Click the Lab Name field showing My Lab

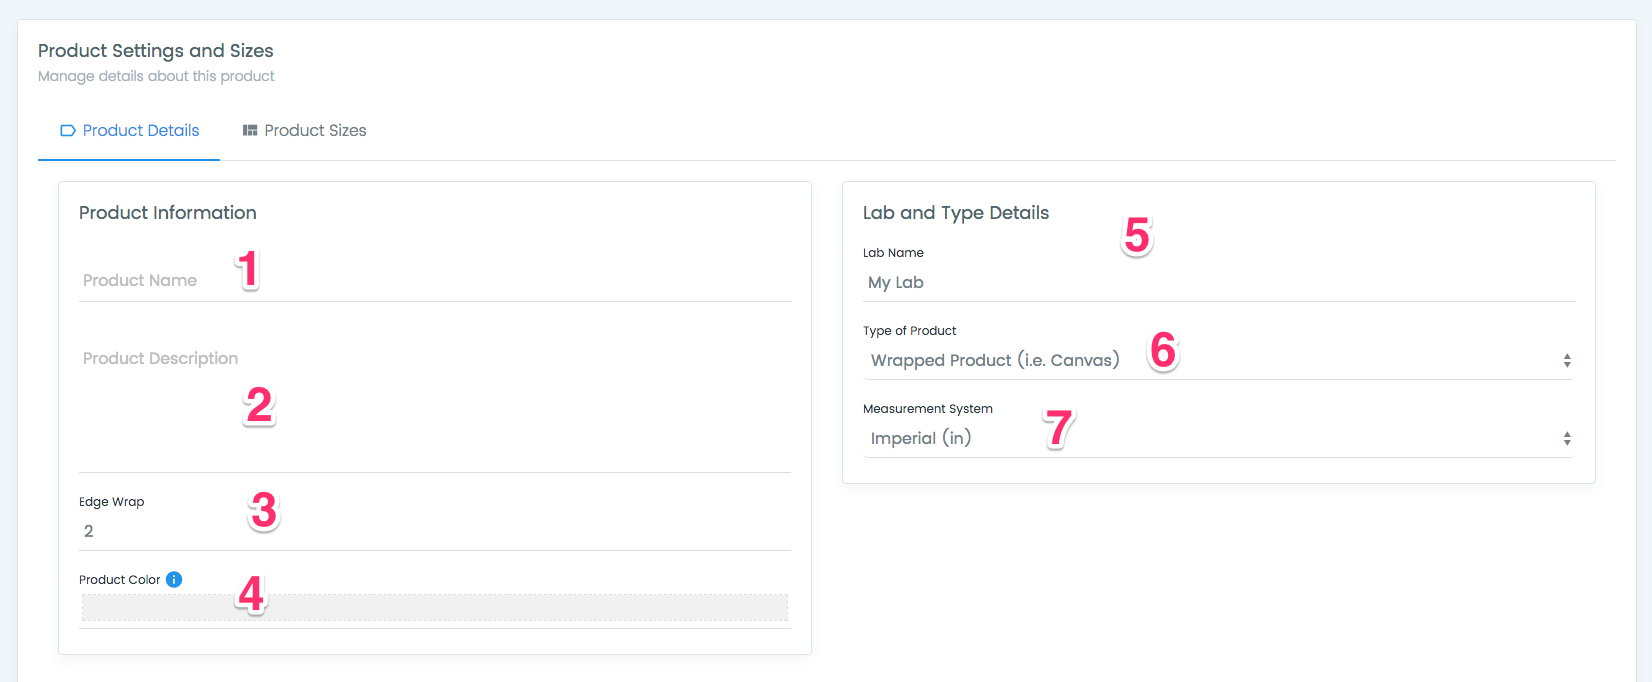1219,283
